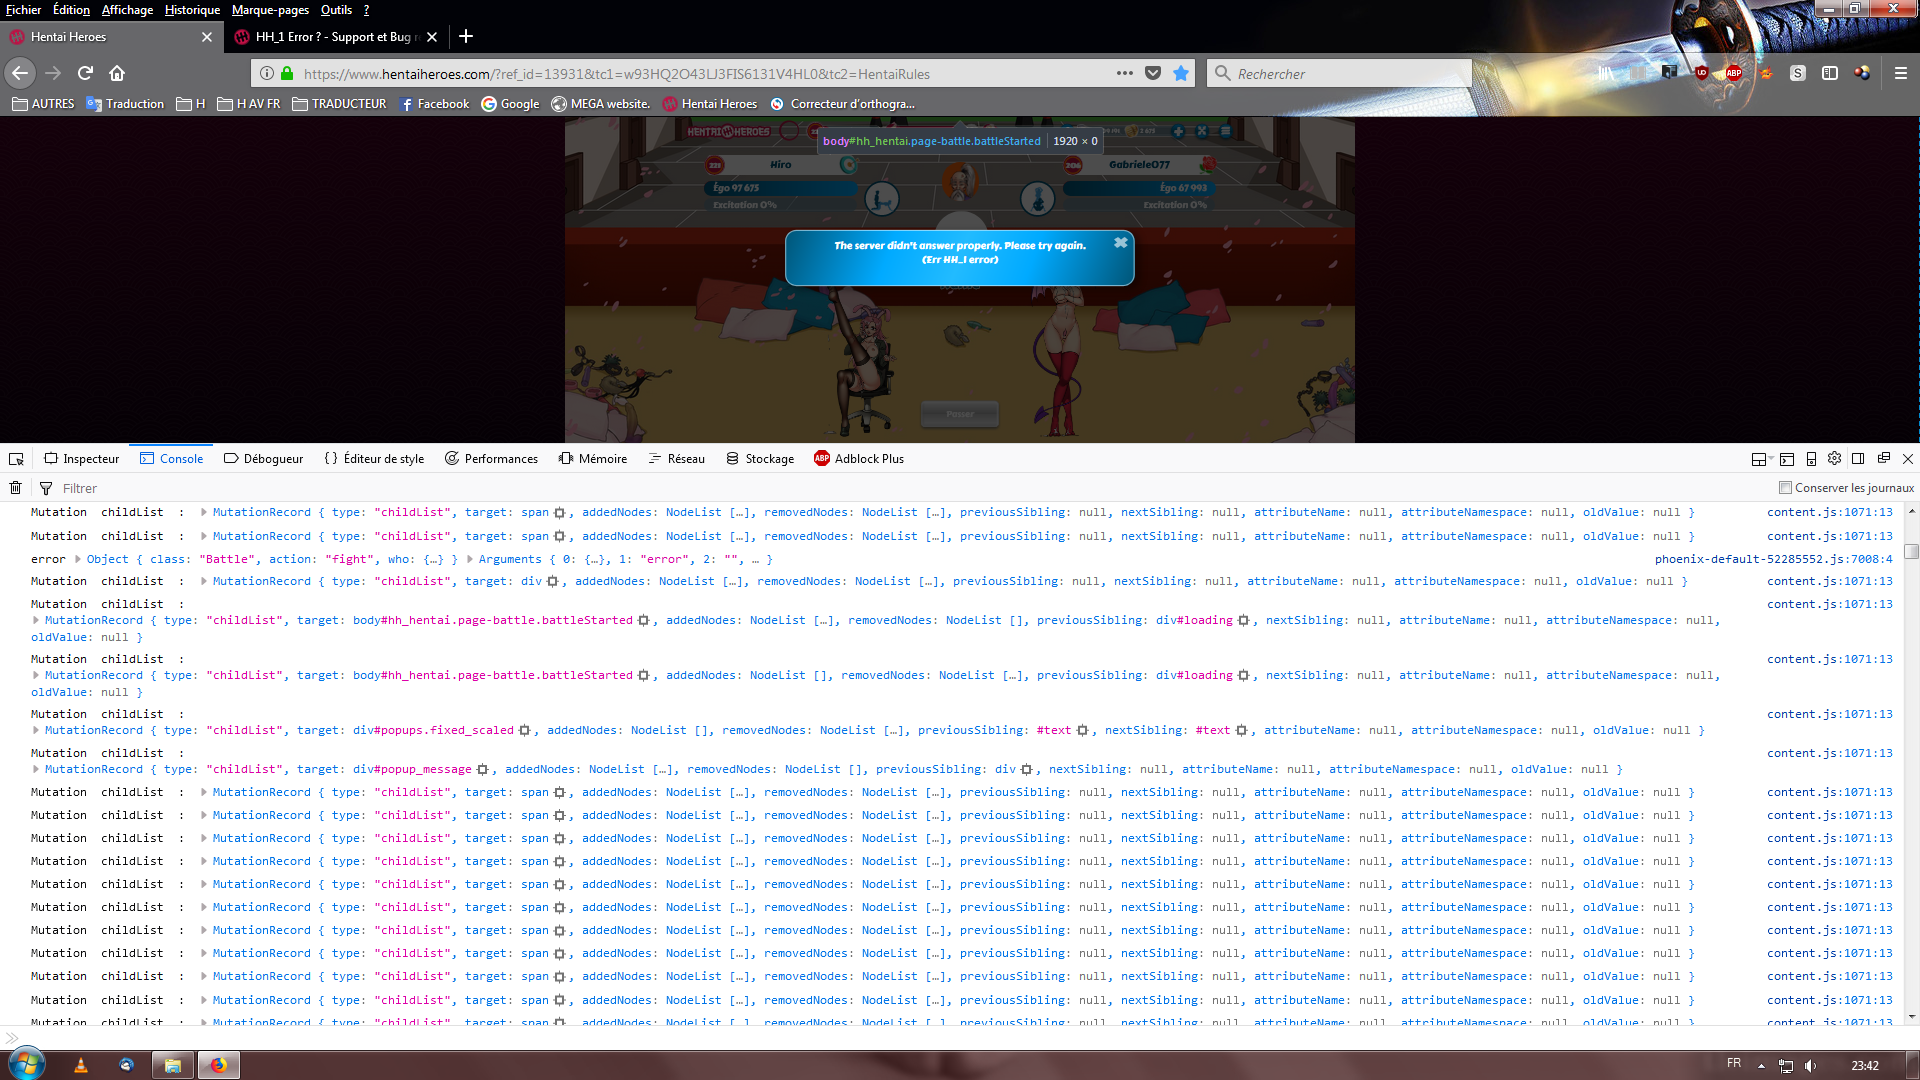Toggle responsive design mode icon
This screenshot has height=1080, width=1920.
(x=1811, y=459)
